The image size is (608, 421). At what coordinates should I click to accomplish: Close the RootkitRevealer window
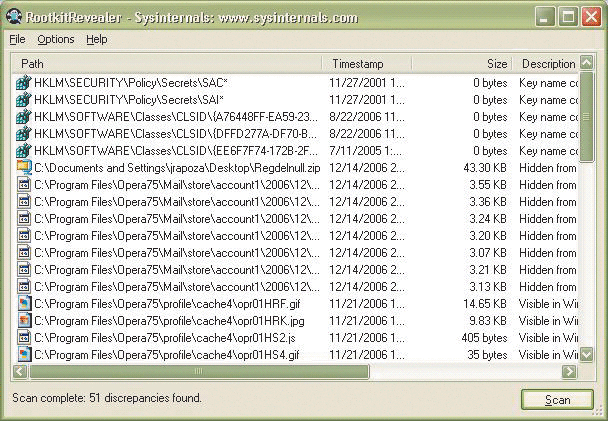click(x=592, y=17)
